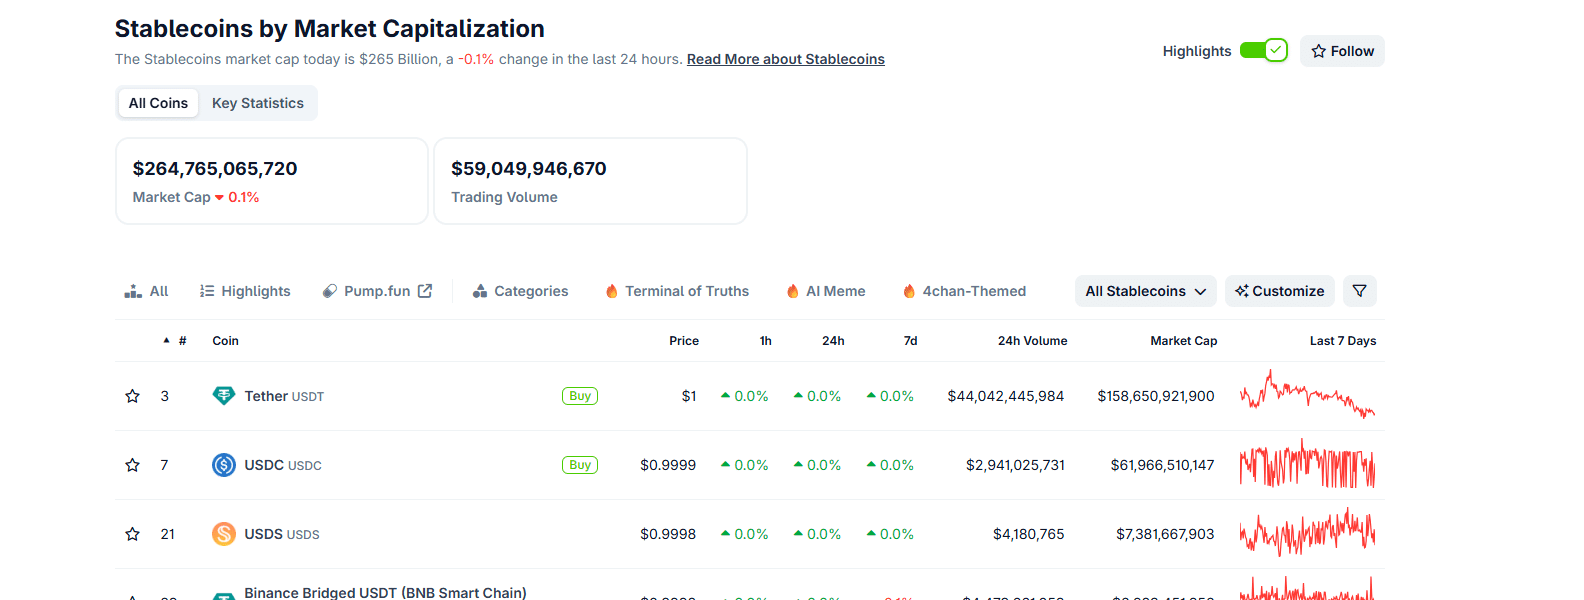This screenshot has width=1584, height=600.
Task: Open the Customize button
Action: tap(1280, 291)
